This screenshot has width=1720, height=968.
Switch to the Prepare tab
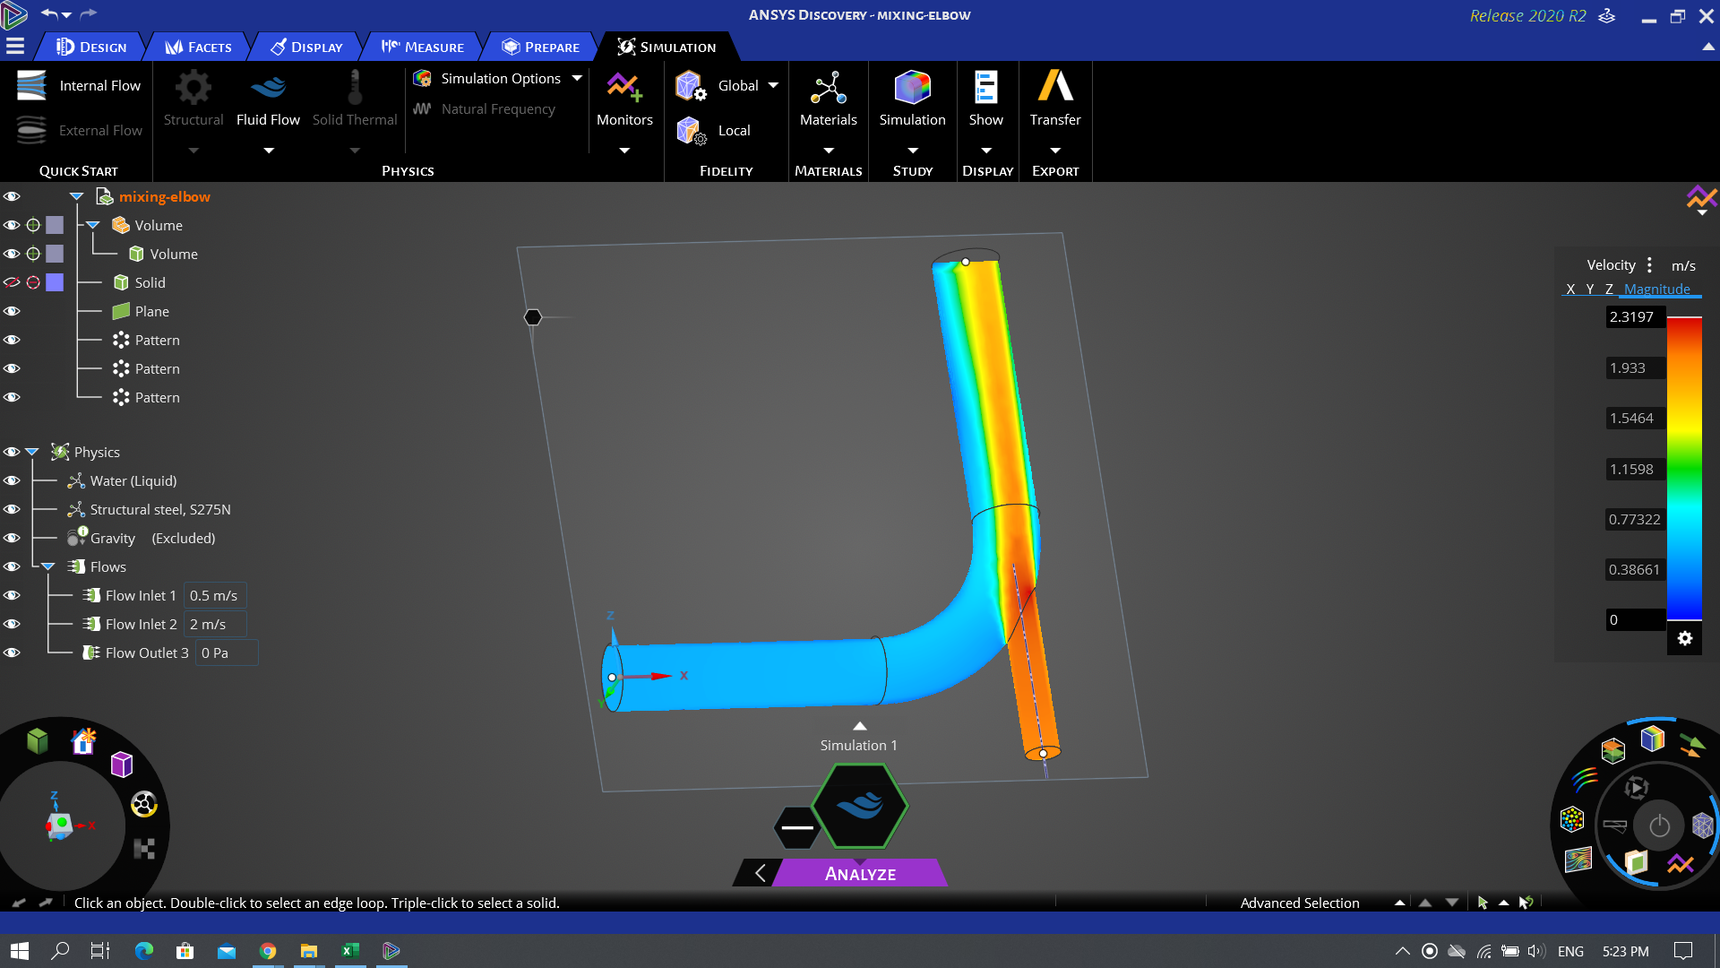(x=540, y=47)
